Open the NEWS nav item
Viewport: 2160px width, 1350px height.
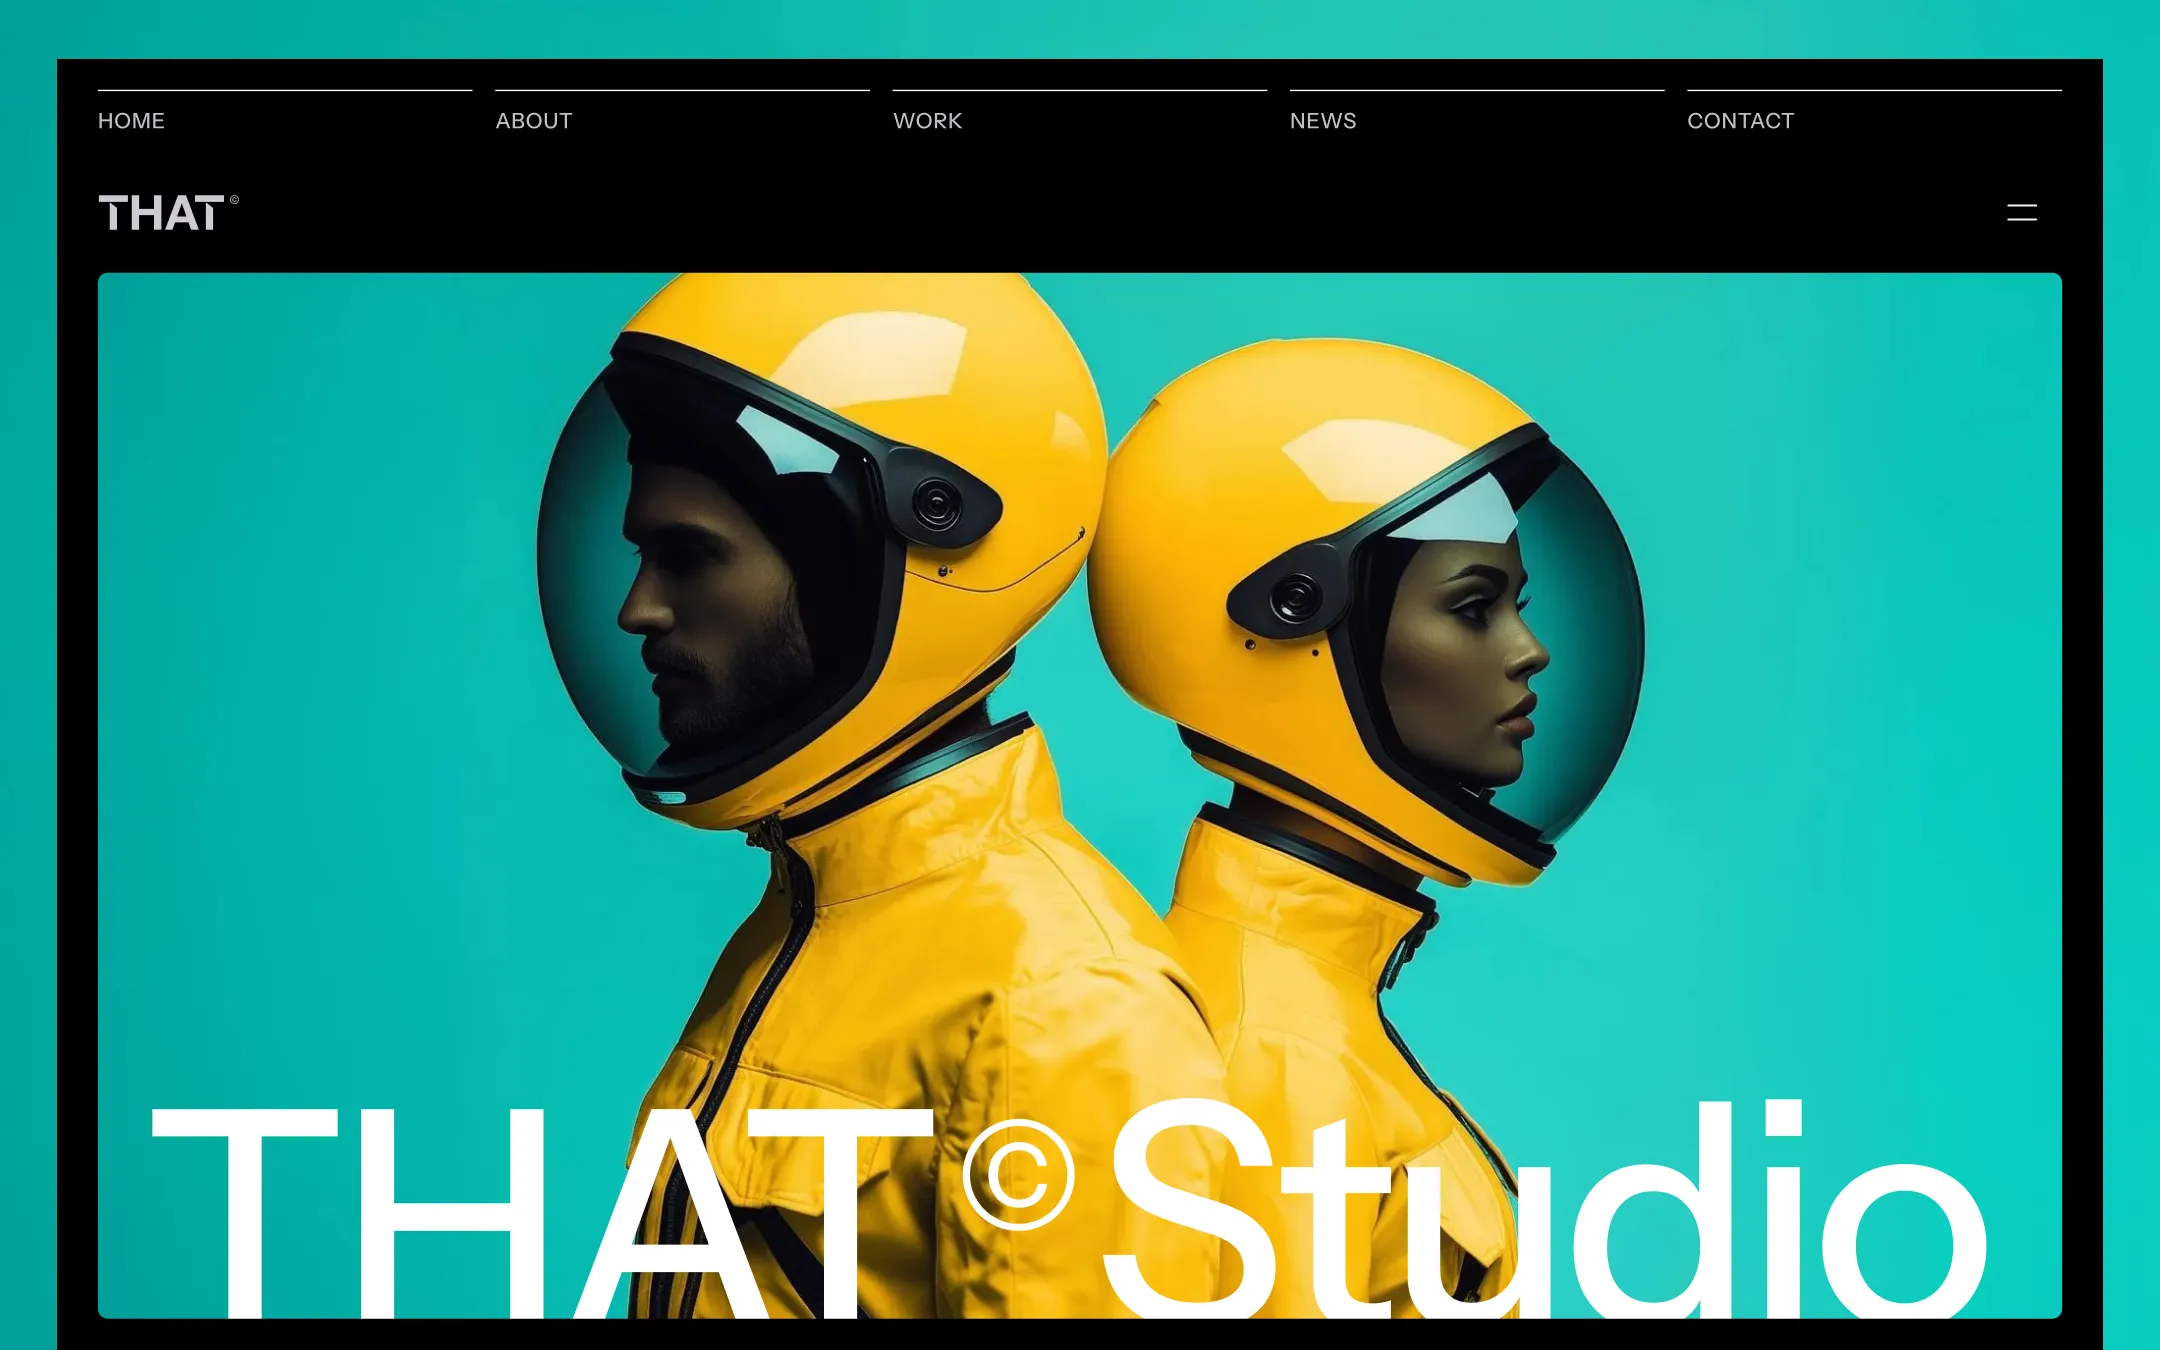tap(1323, 121)
